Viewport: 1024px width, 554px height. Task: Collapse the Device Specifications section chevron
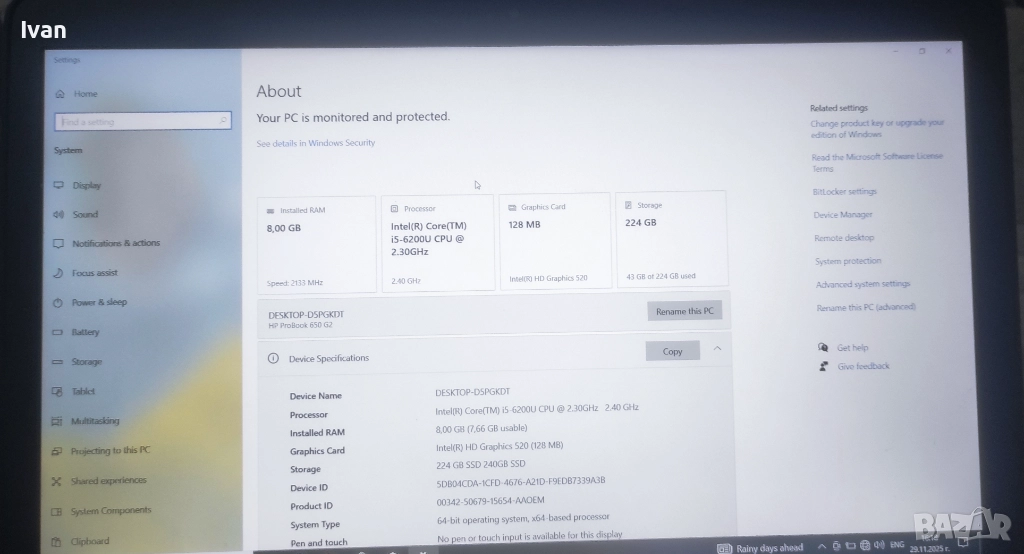[x=717, y=349]
